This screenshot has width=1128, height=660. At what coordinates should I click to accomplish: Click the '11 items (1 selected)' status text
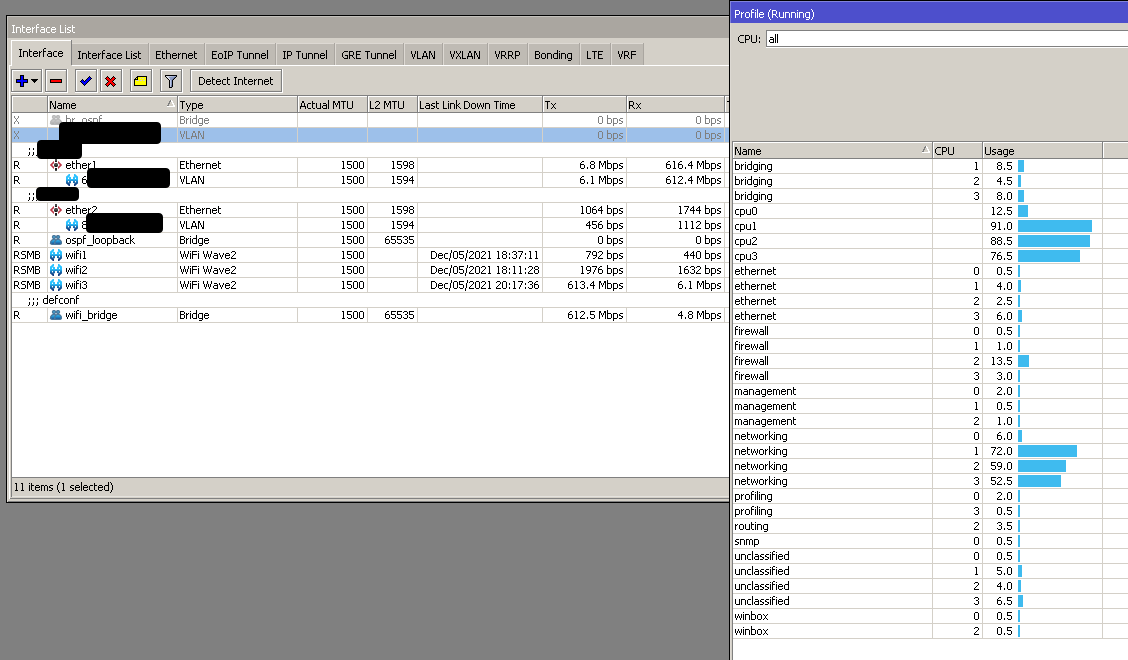coord(63,487)
